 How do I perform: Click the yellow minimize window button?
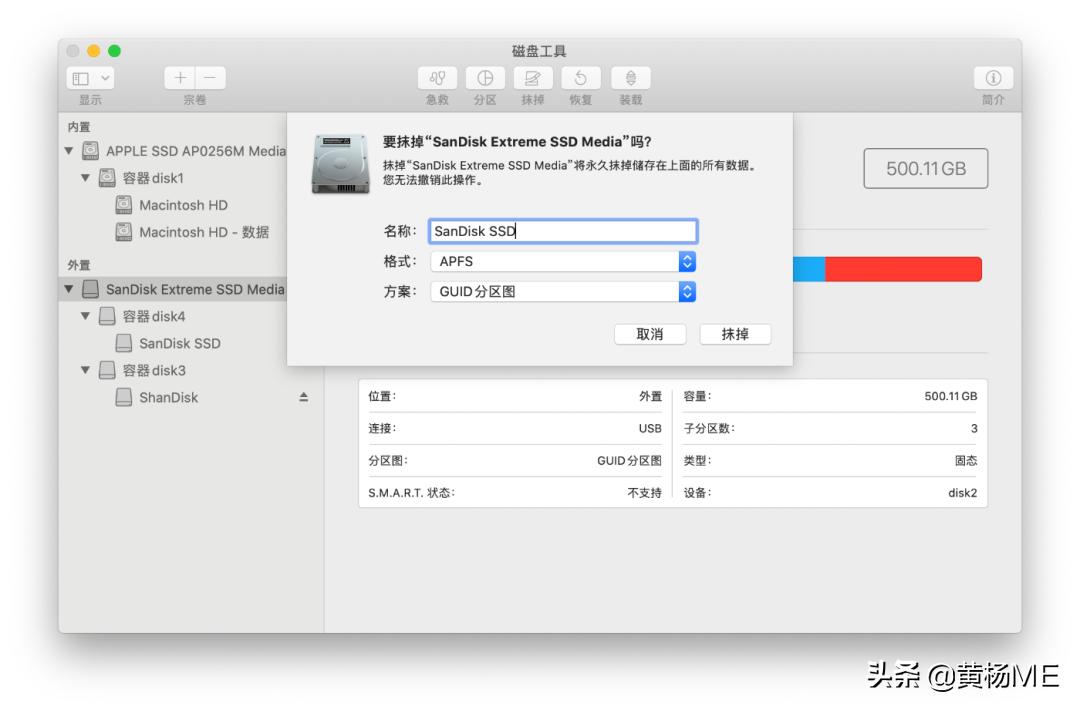[x=94, y=51]
